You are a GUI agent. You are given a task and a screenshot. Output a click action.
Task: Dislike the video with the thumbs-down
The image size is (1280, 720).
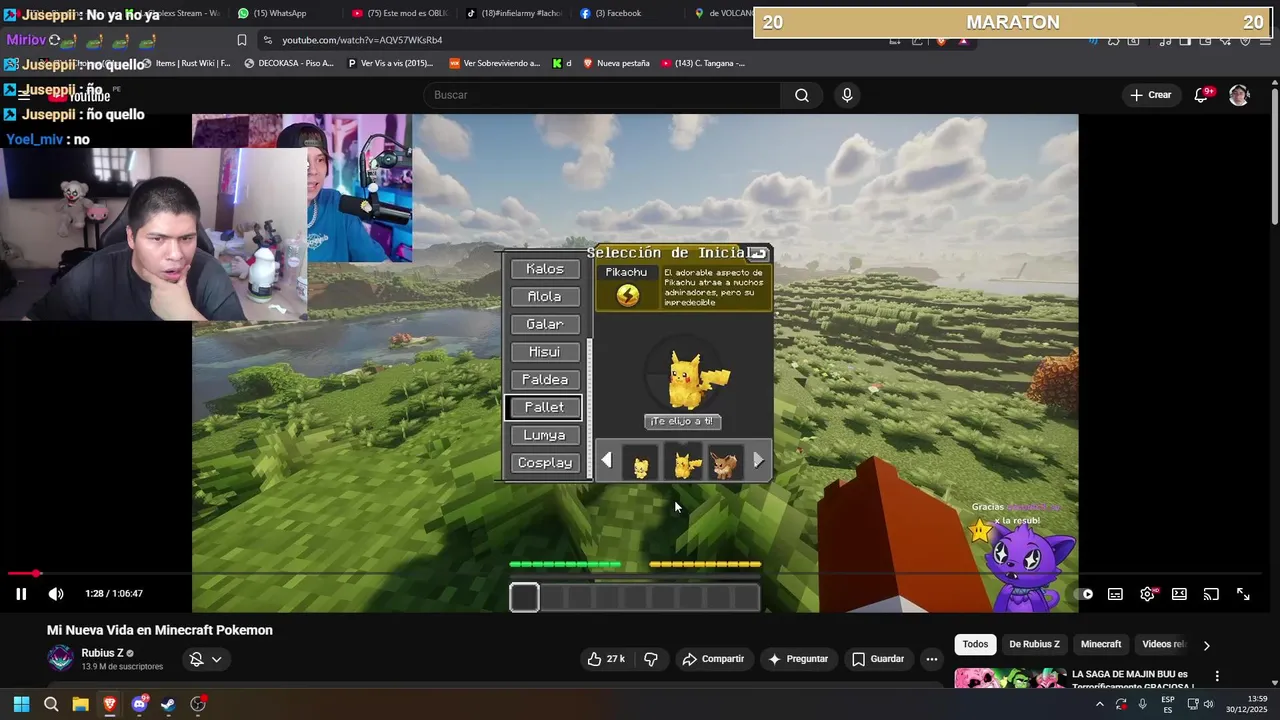point(651,659)
